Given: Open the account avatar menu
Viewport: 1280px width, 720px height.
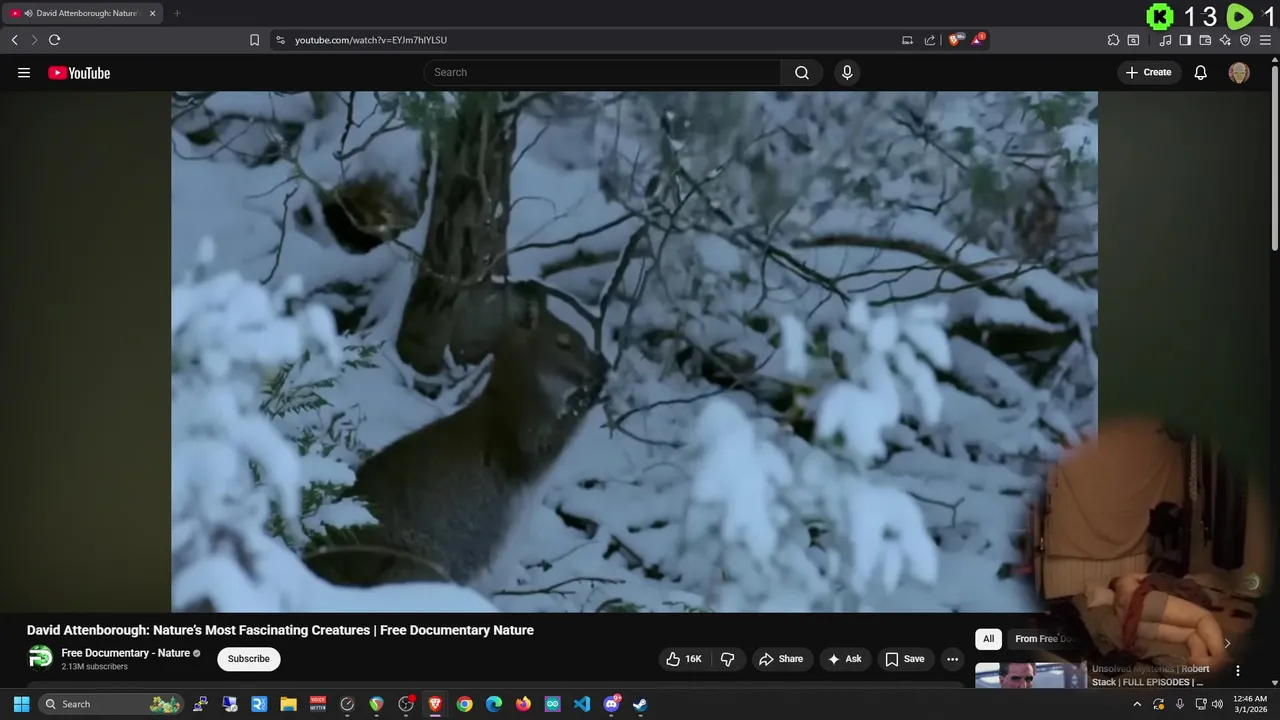Looking at the screenshot, I should [1239, 72].
